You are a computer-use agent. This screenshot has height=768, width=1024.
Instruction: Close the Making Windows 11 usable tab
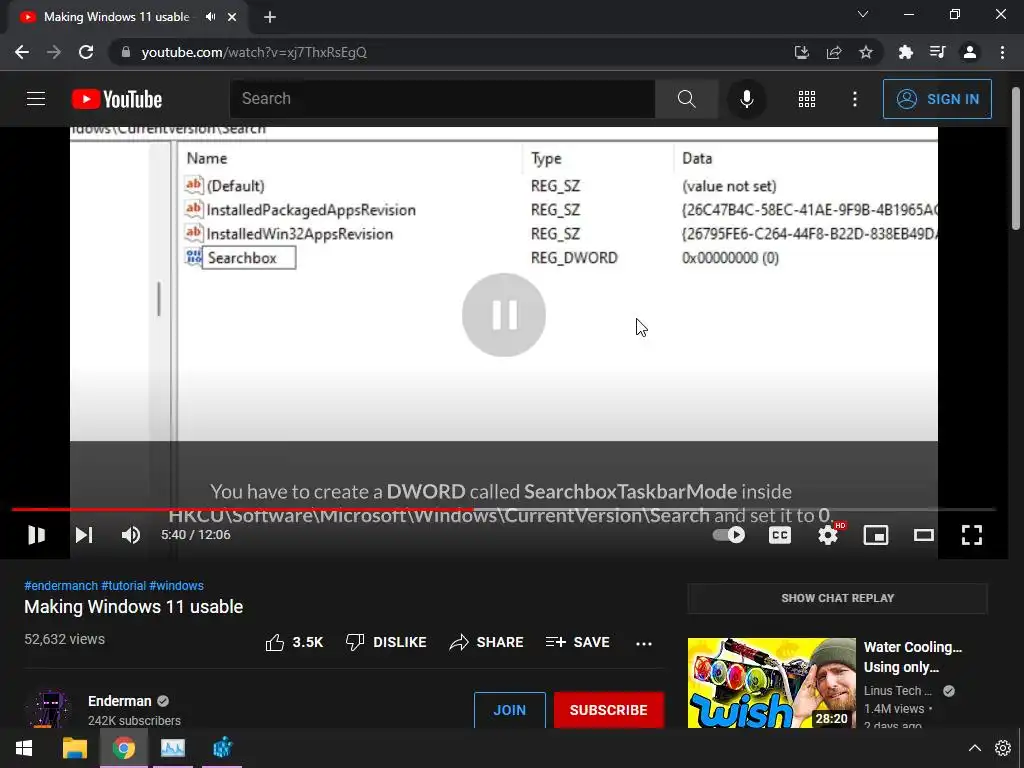[232, 17]
